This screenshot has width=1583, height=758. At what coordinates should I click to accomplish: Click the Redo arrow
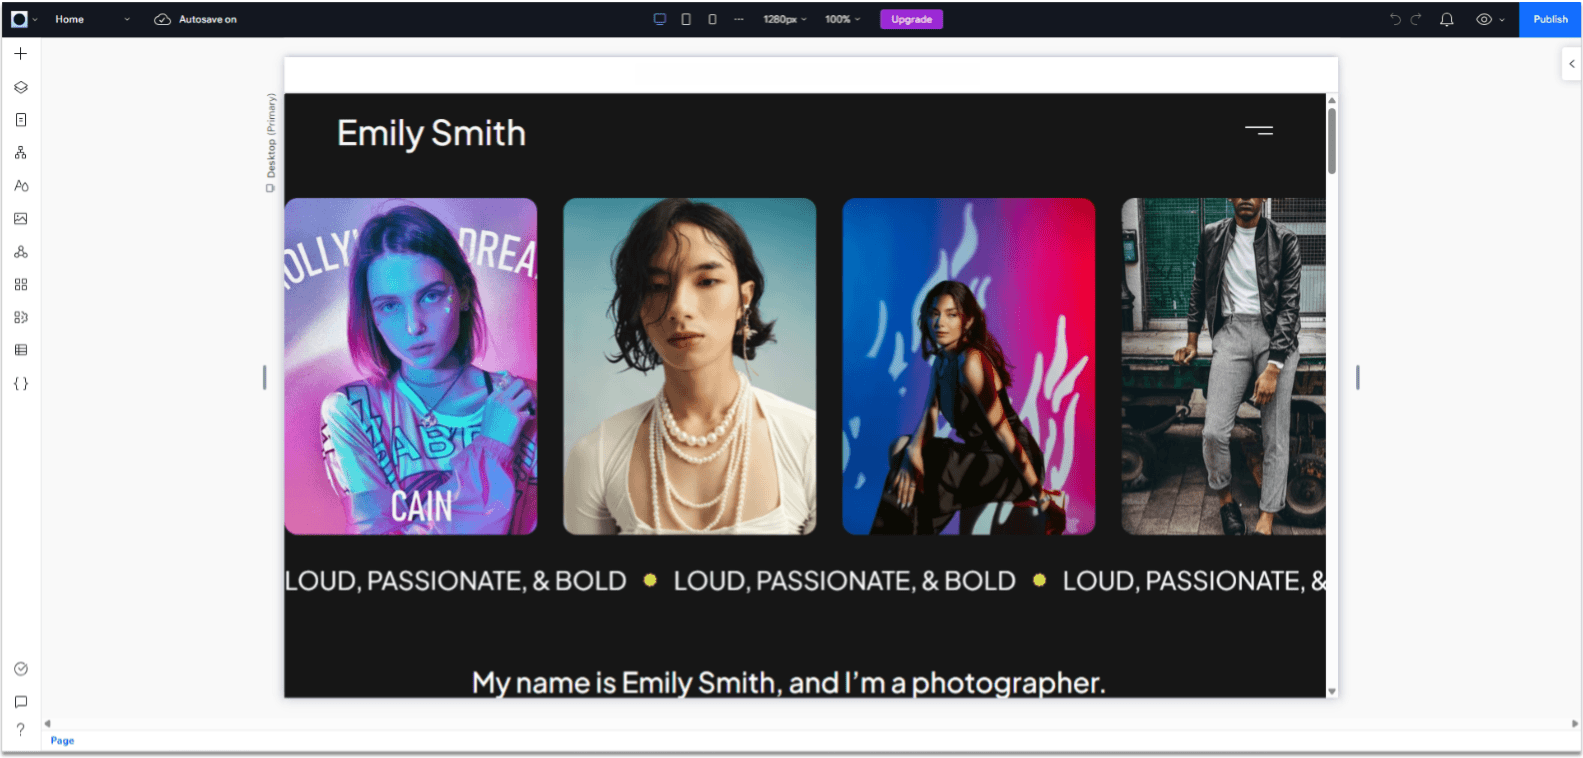click(x=1416, y=19)
